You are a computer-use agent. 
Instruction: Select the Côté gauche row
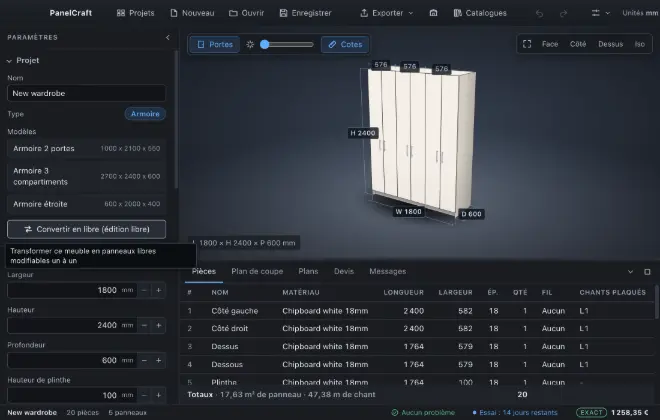coord(417,311)
